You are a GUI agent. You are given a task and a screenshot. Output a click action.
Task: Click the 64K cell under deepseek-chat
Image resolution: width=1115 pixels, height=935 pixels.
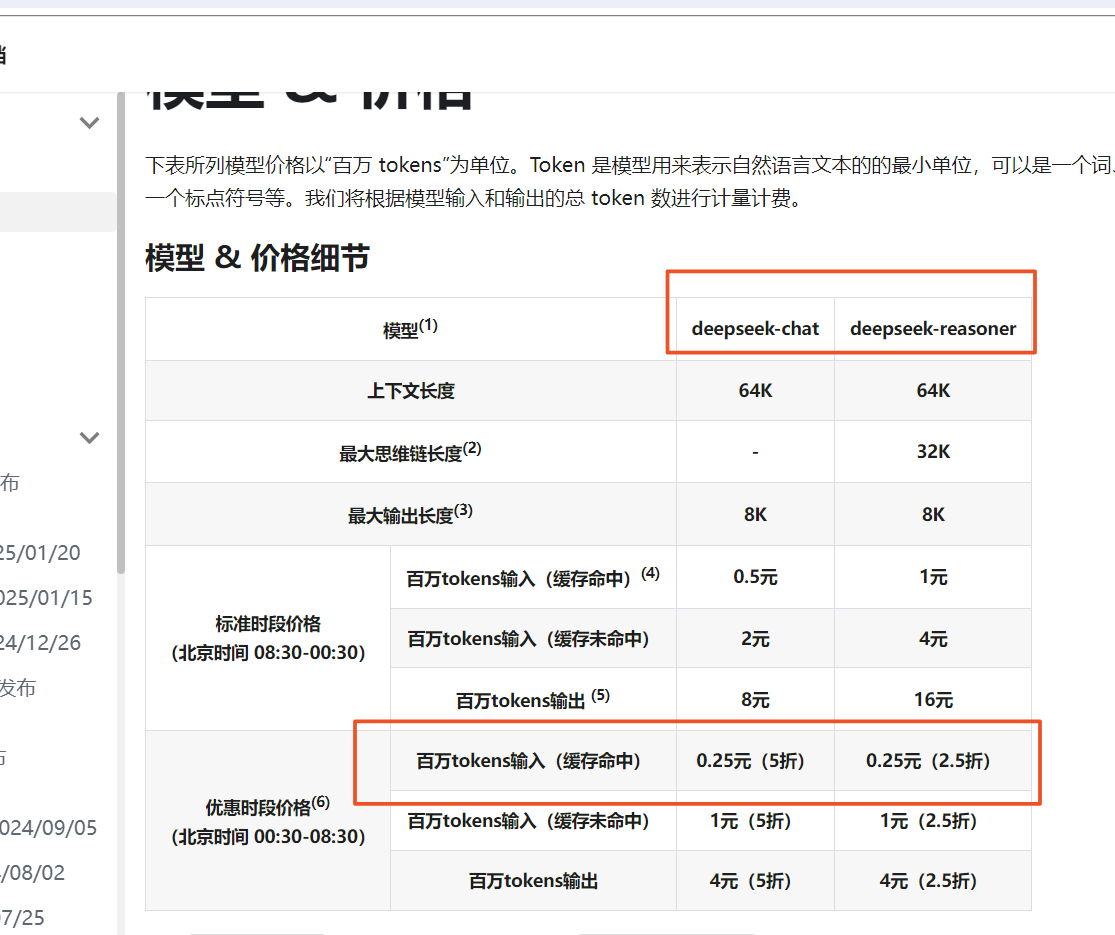coord(755,390)
